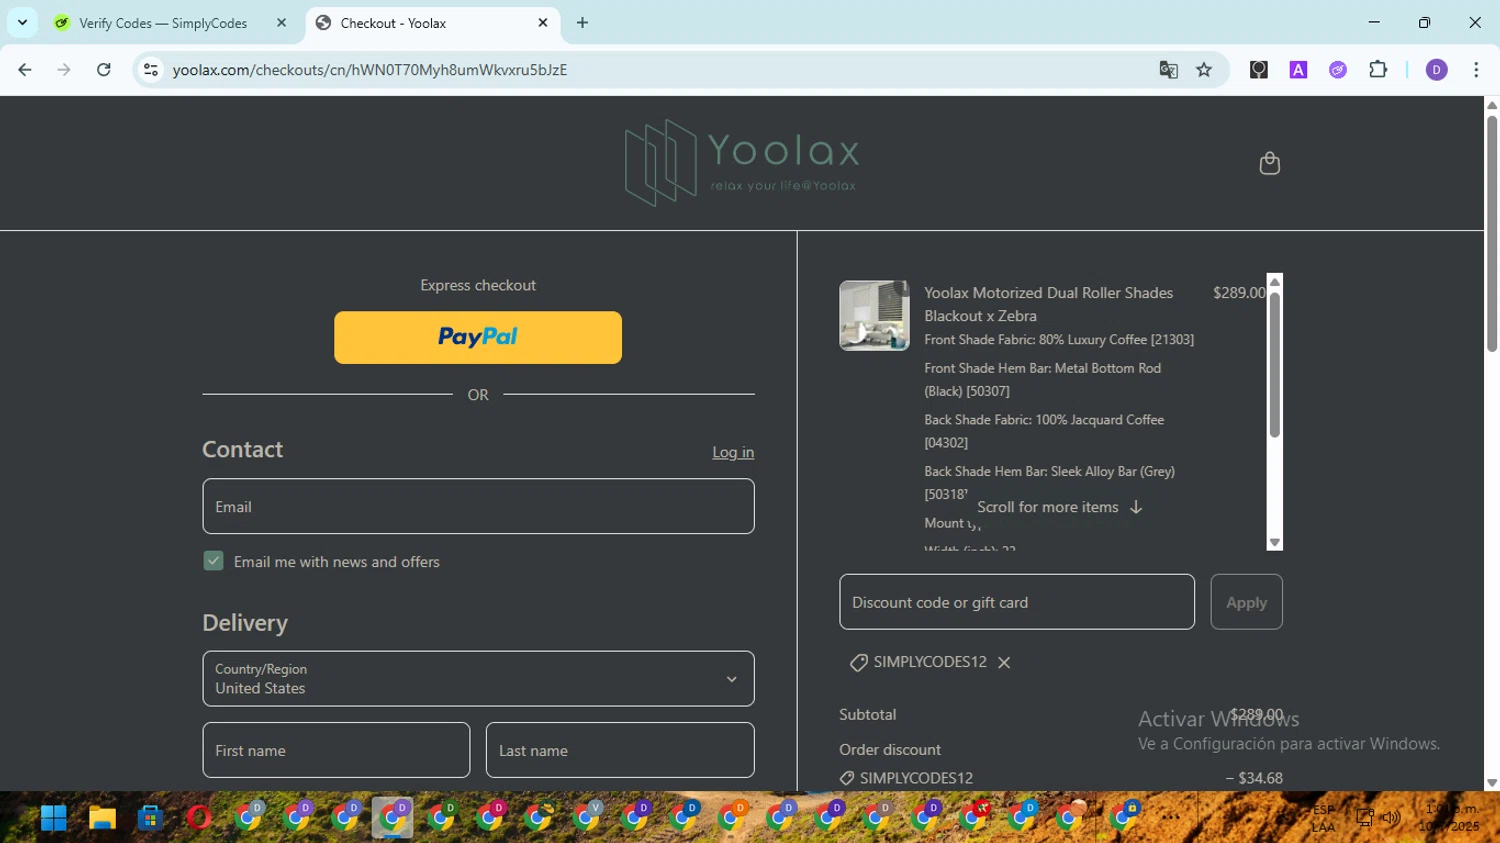Click the Log in link
Image resolution: width=1500 pixels, height=843 pixels.
point(733,452)
